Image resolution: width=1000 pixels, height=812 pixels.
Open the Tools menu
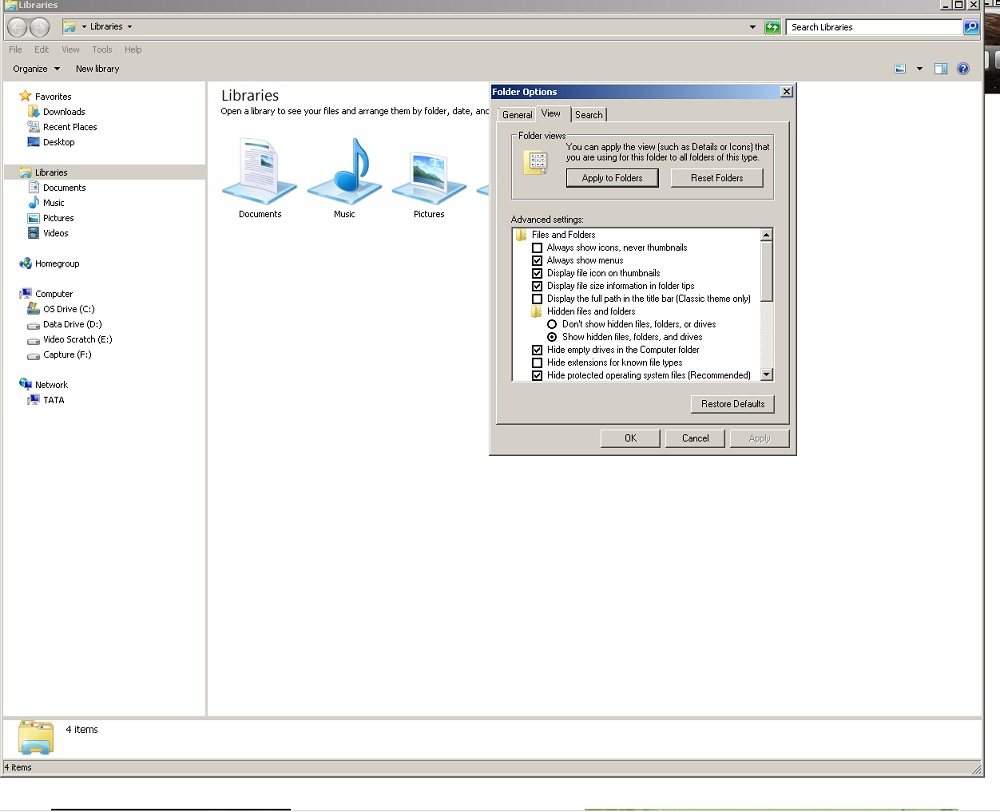coord(102,49)
